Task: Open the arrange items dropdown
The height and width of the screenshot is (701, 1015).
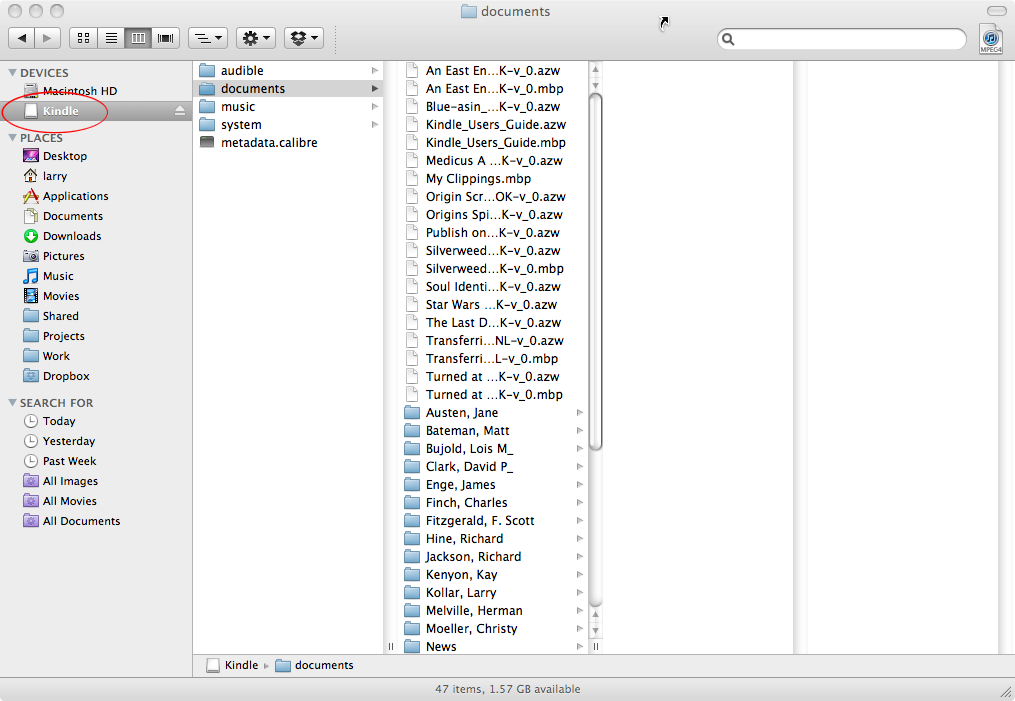Action: pyautogui.click(x=208, y=38)
